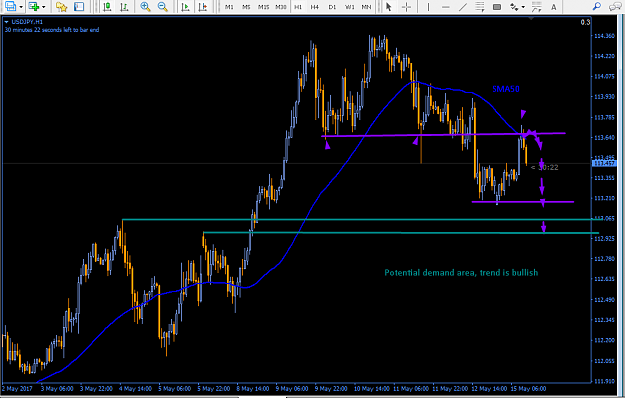Image resolution: width=625 pixels, height=398 pixels.
Task: Expand the profiles dropdown arrow
Action: (21, 7)
